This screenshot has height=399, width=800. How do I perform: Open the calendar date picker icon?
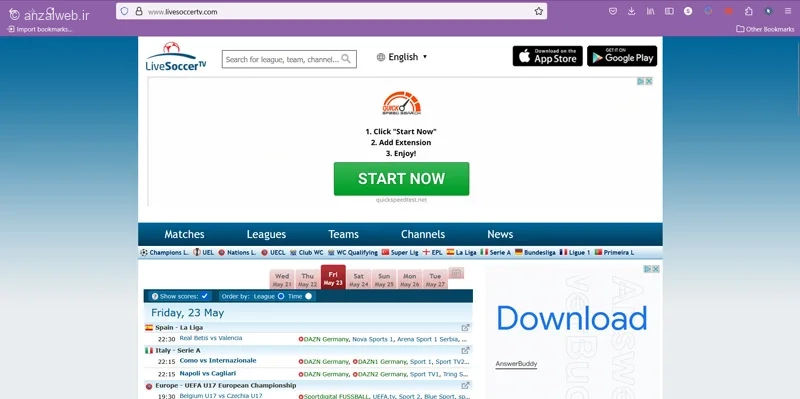pos(457,273)
